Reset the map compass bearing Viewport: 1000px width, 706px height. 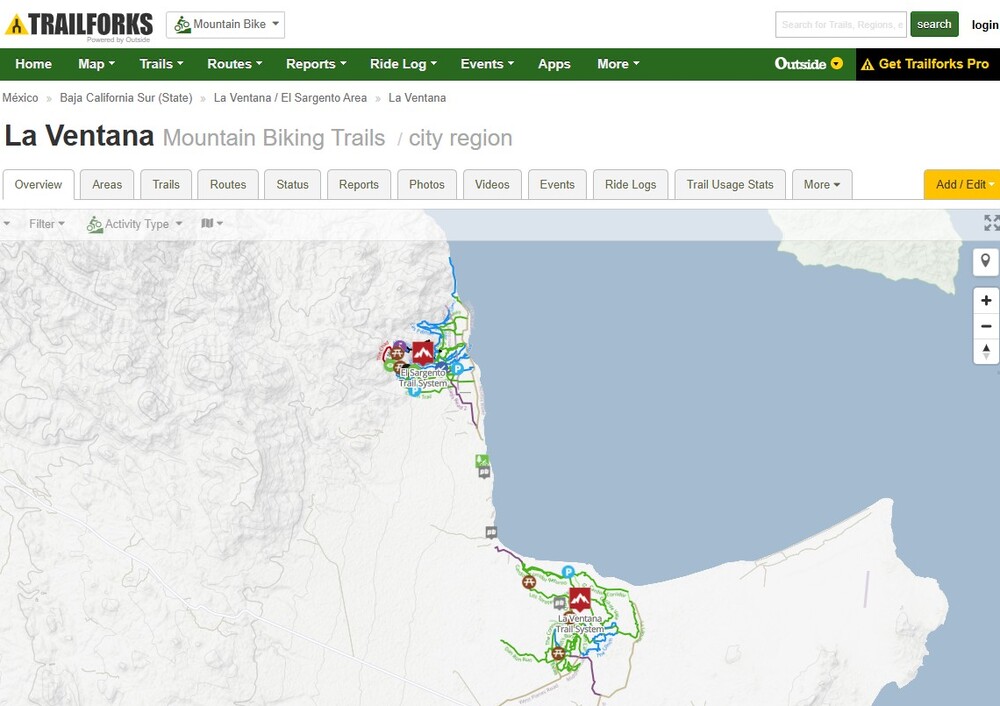pos(986,351)
